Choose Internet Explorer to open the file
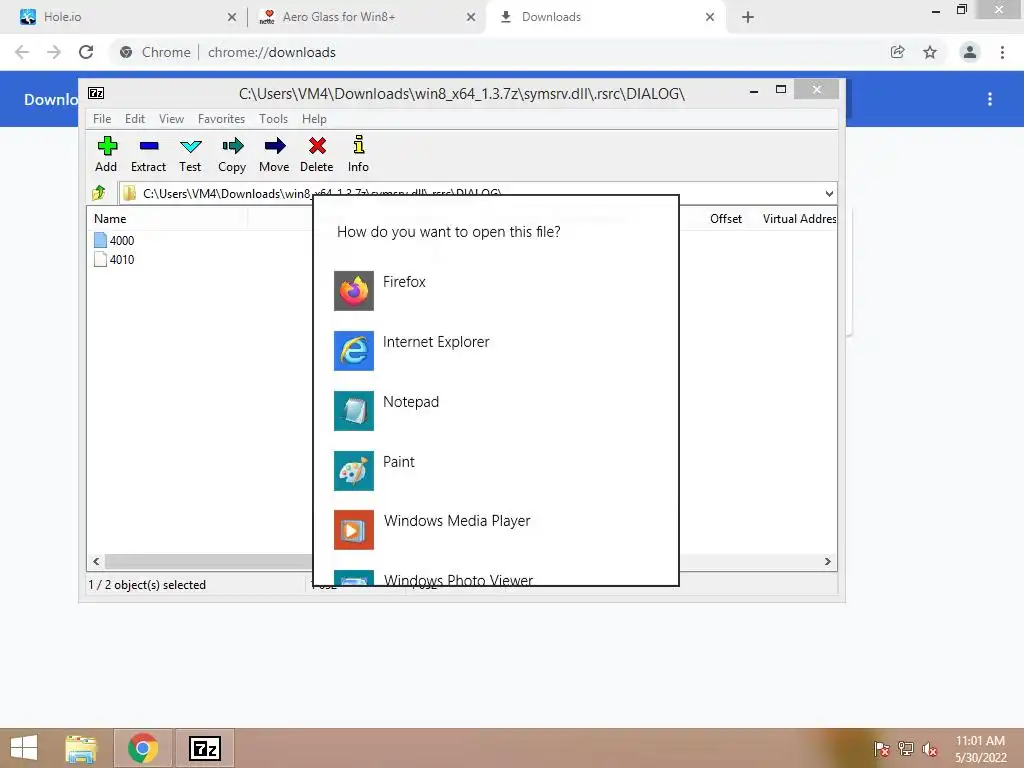 [496, 351]
